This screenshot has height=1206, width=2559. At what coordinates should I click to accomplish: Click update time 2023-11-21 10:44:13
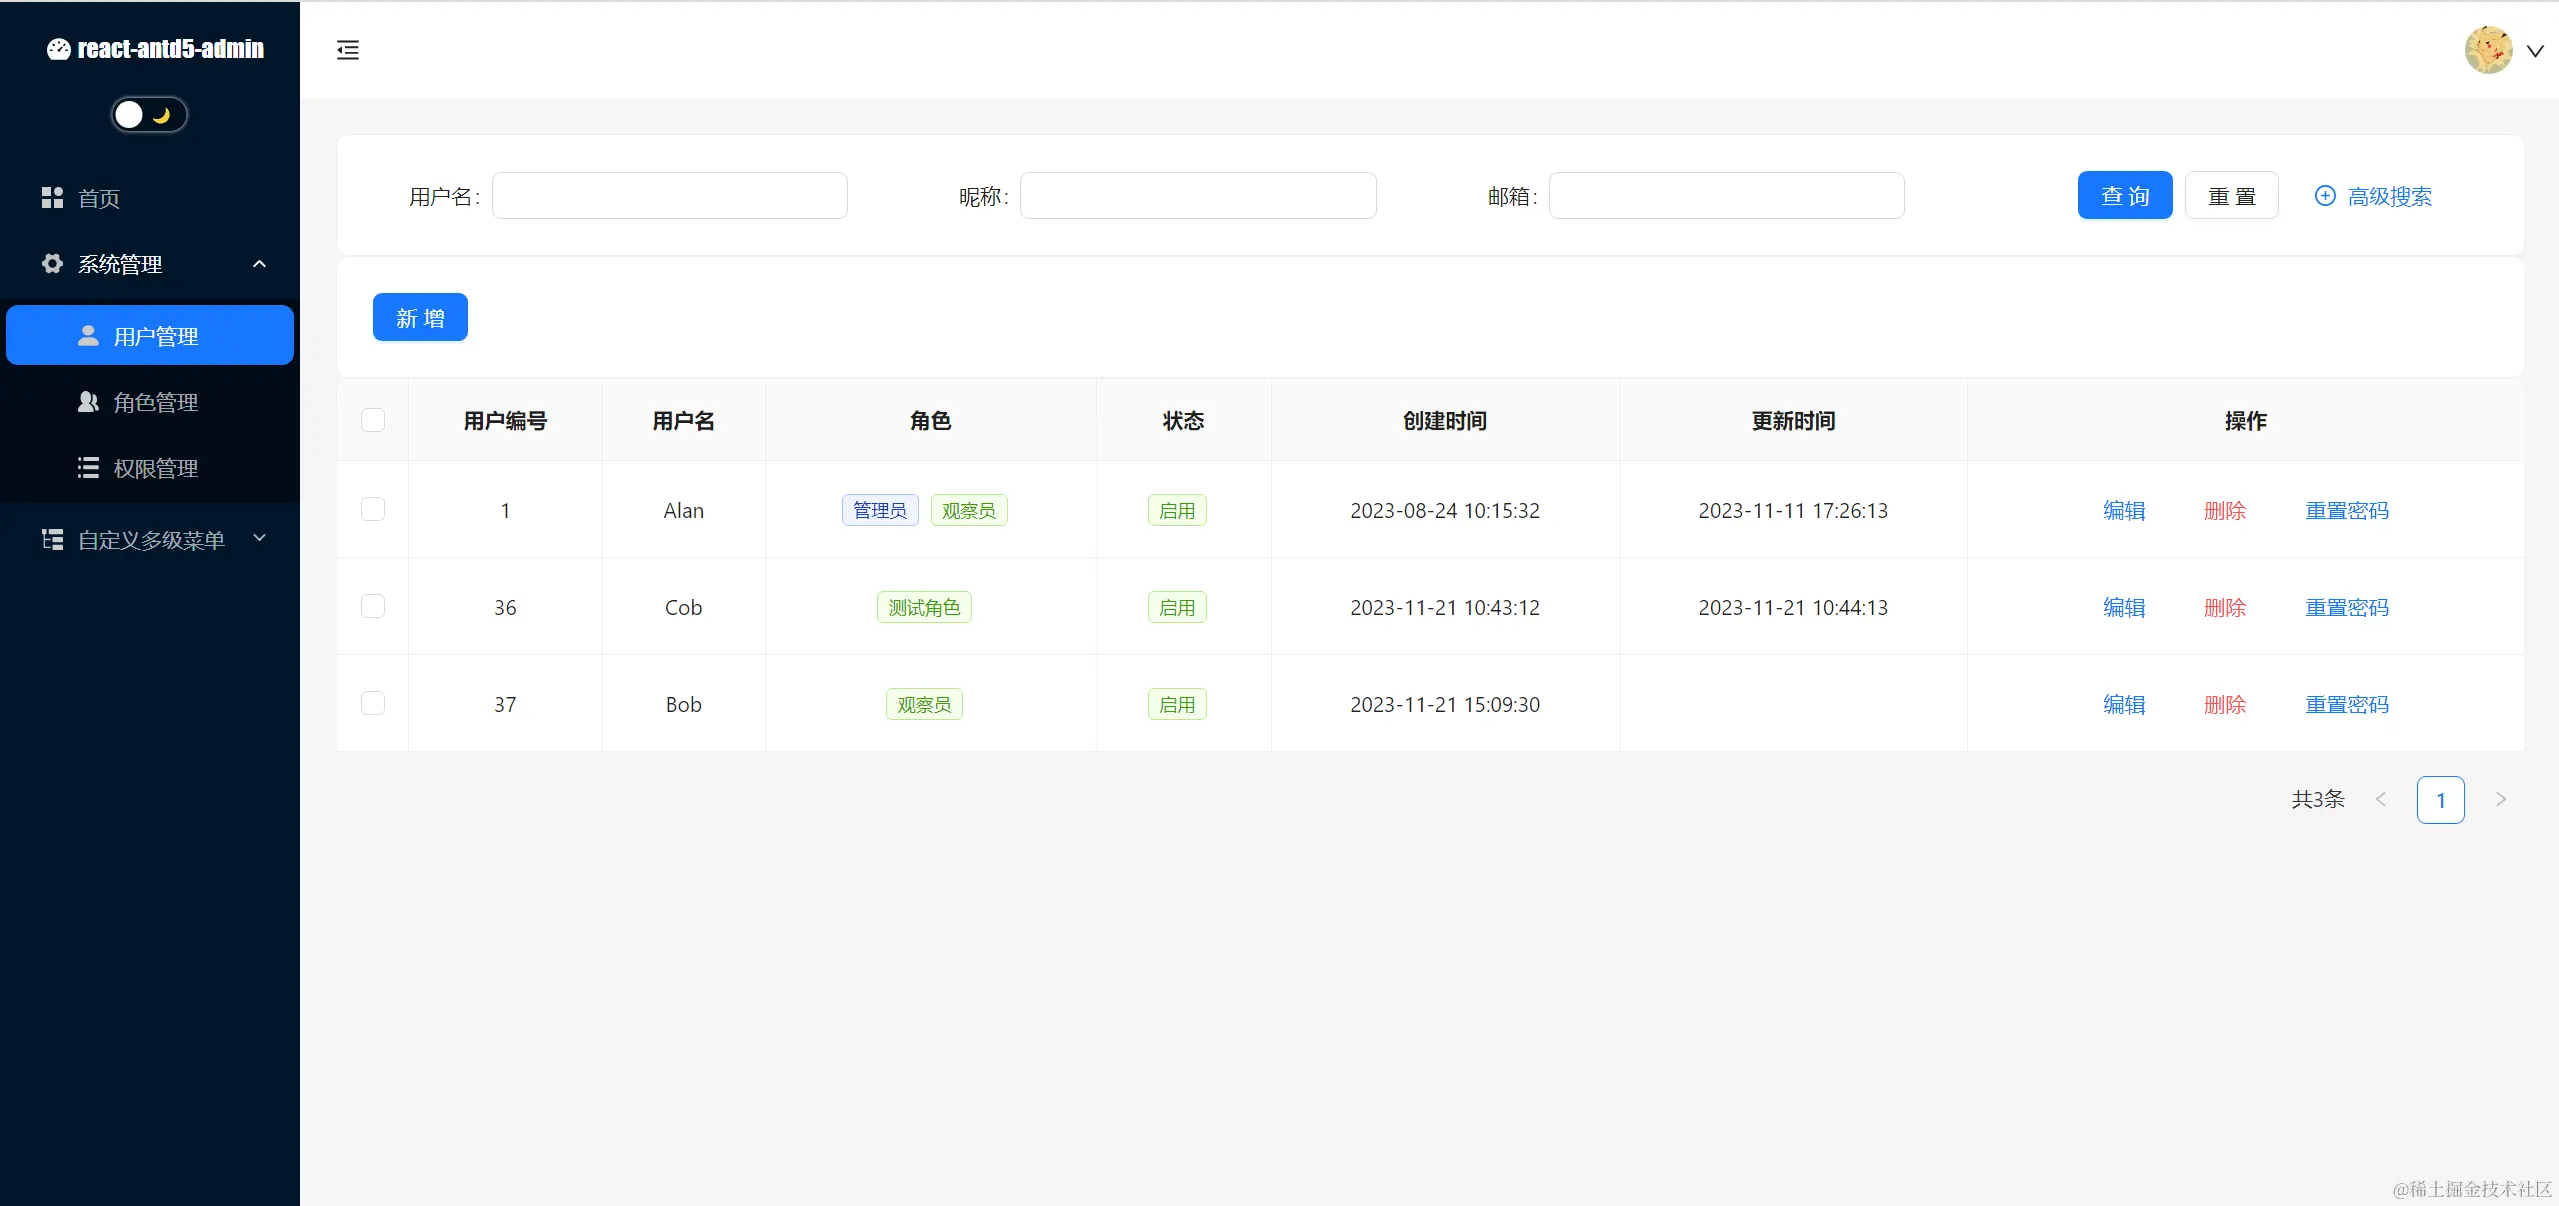(1793, 607)
